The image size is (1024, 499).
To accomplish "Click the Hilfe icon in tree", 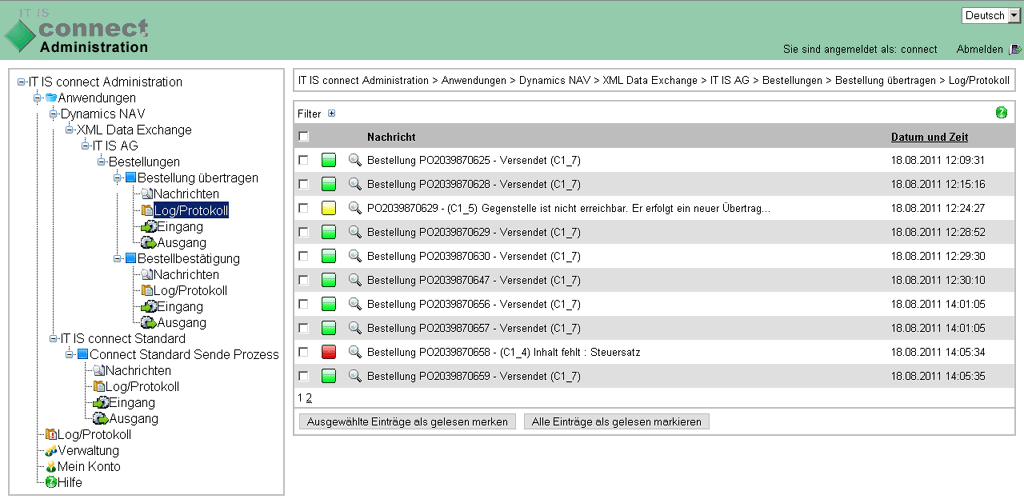I will point(50,483).
